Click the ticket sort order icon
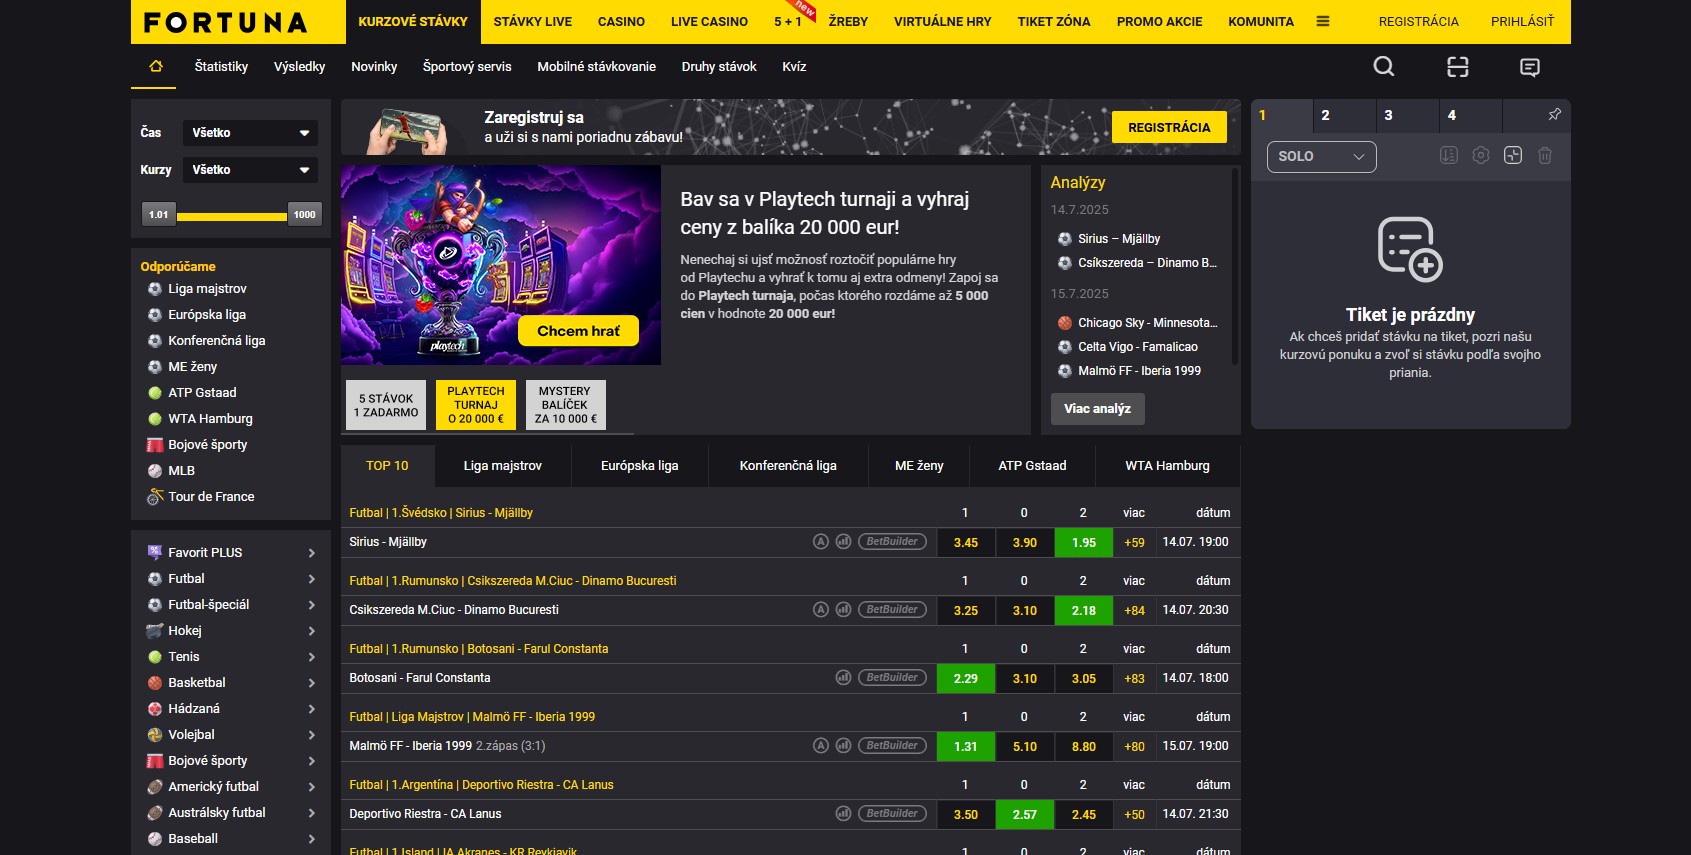This screenshot has width=1691, height=855. click(x=1449, y=156)
